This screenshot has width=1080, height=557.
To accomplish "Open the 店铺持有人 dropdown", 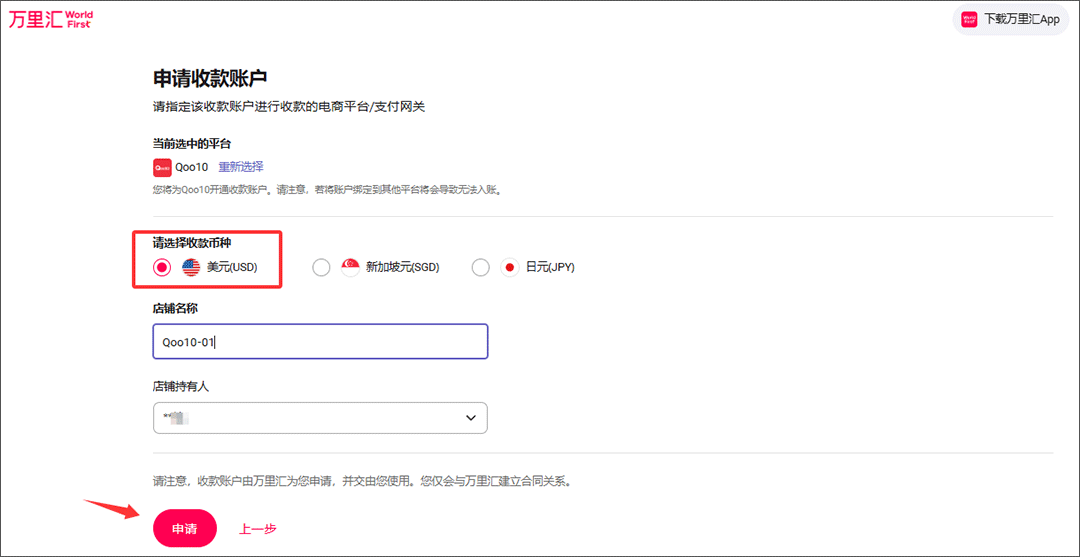I will pyautogui.click(x=319, y=418).
